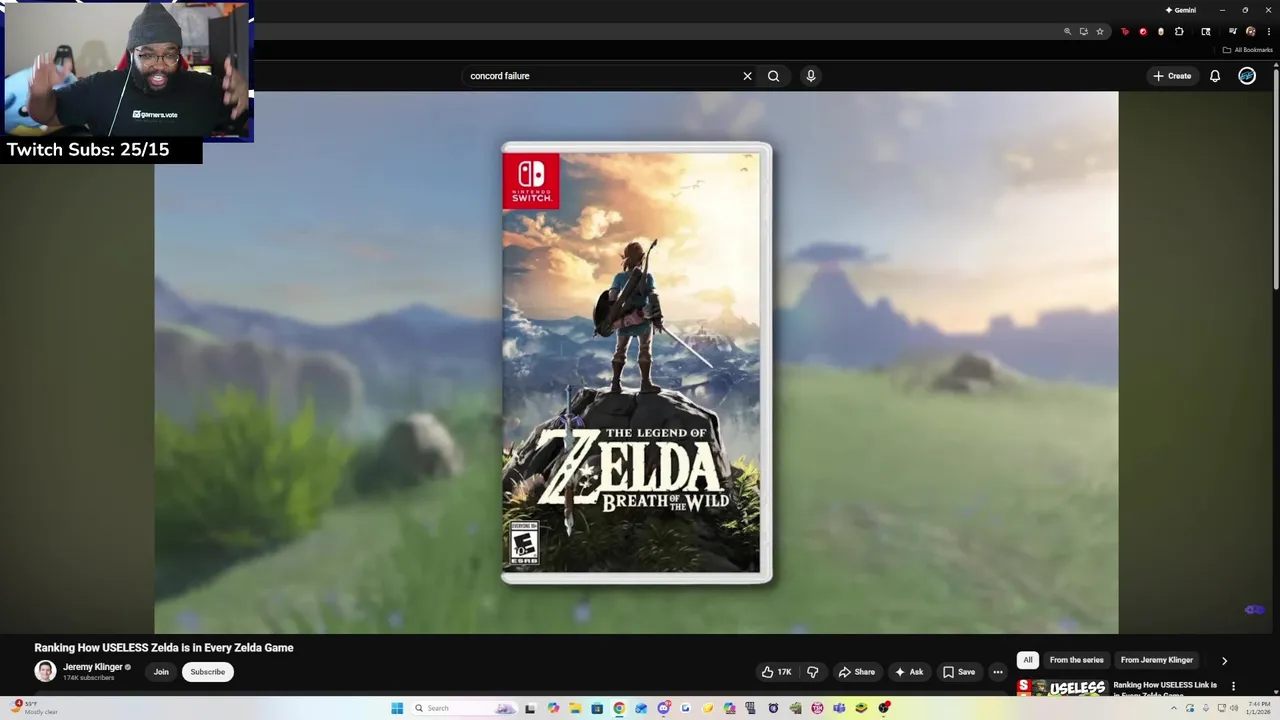The height and width of the screenshot is (720, 1280).
Task: Open OBS Studio on taskbar
Action: tap(884, 708)
